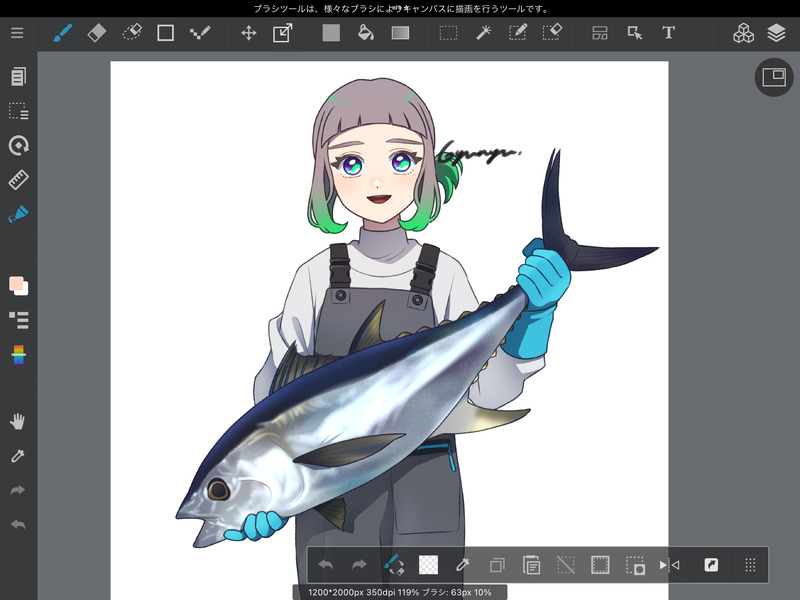Select the Gradient tool
Viewport: 800px width, 600px height.
(x=401, y=33)
